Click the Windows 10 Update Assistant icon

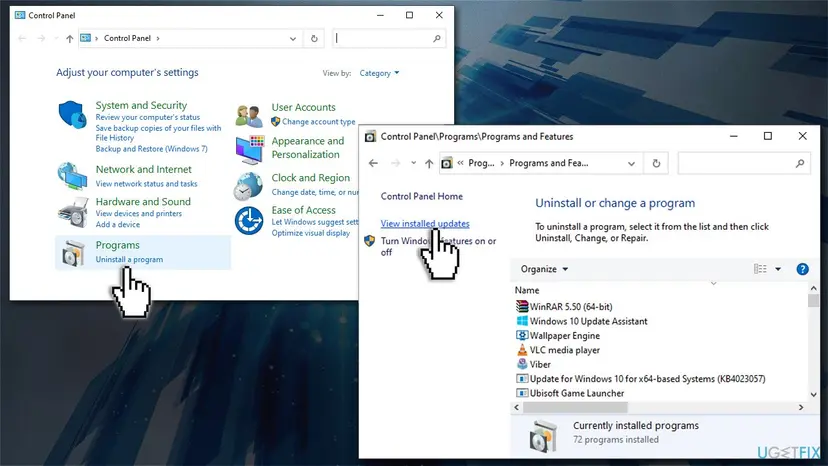(x=522, y=321)
